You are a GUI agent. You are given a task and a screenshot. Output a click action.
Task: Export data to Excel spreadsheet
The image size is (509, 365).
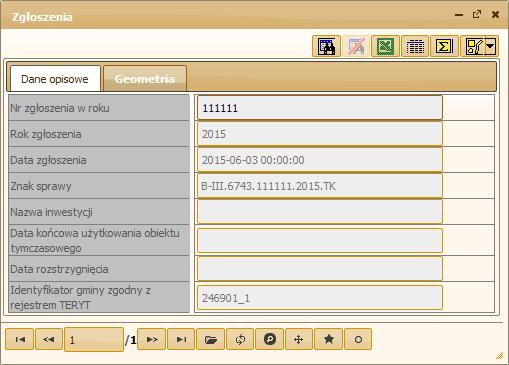point(385,46)
